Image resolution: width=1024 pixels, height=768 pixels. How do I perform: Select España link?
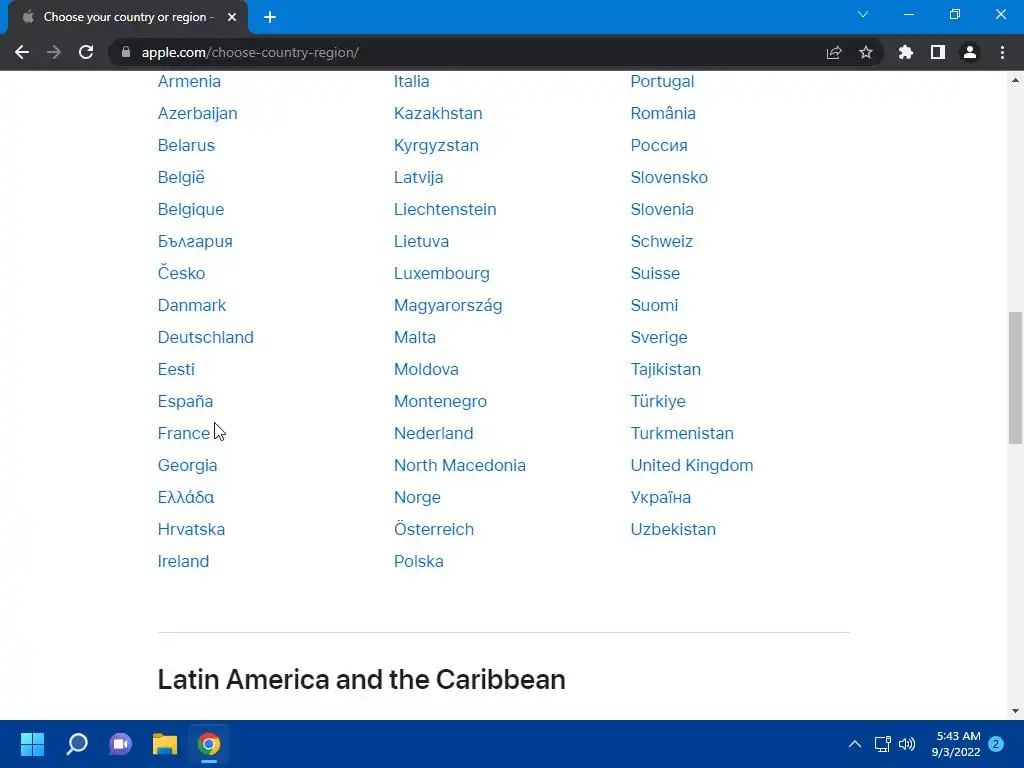click(x=185, y=401)
